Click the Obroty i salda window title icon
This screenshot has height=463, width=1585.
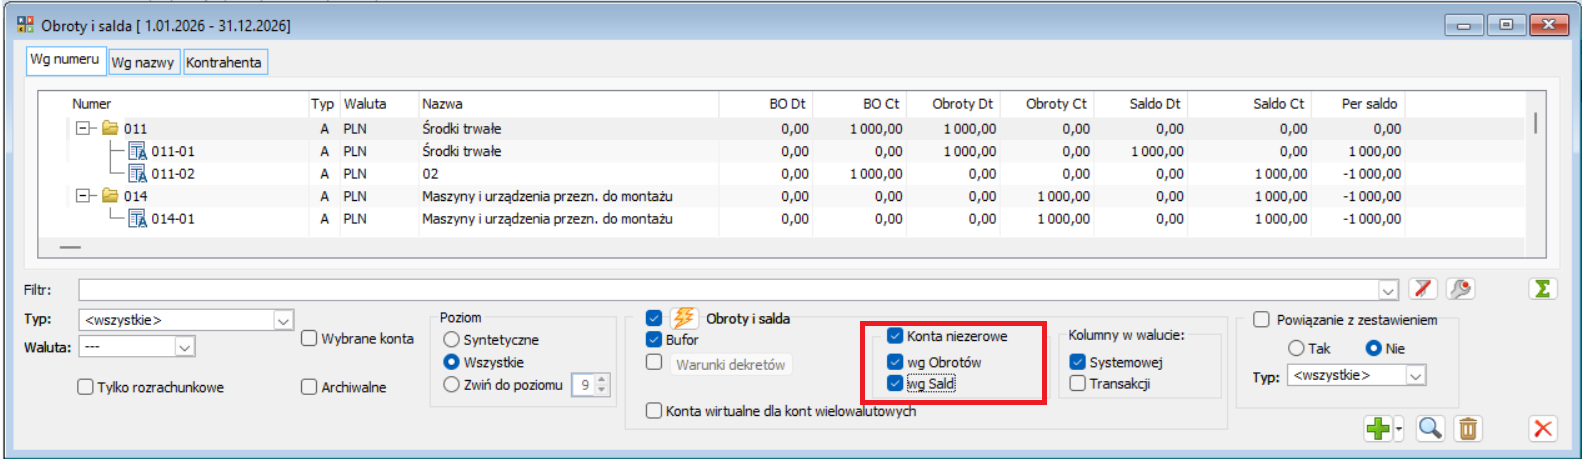pyautogui.click(x=25, y=24)
